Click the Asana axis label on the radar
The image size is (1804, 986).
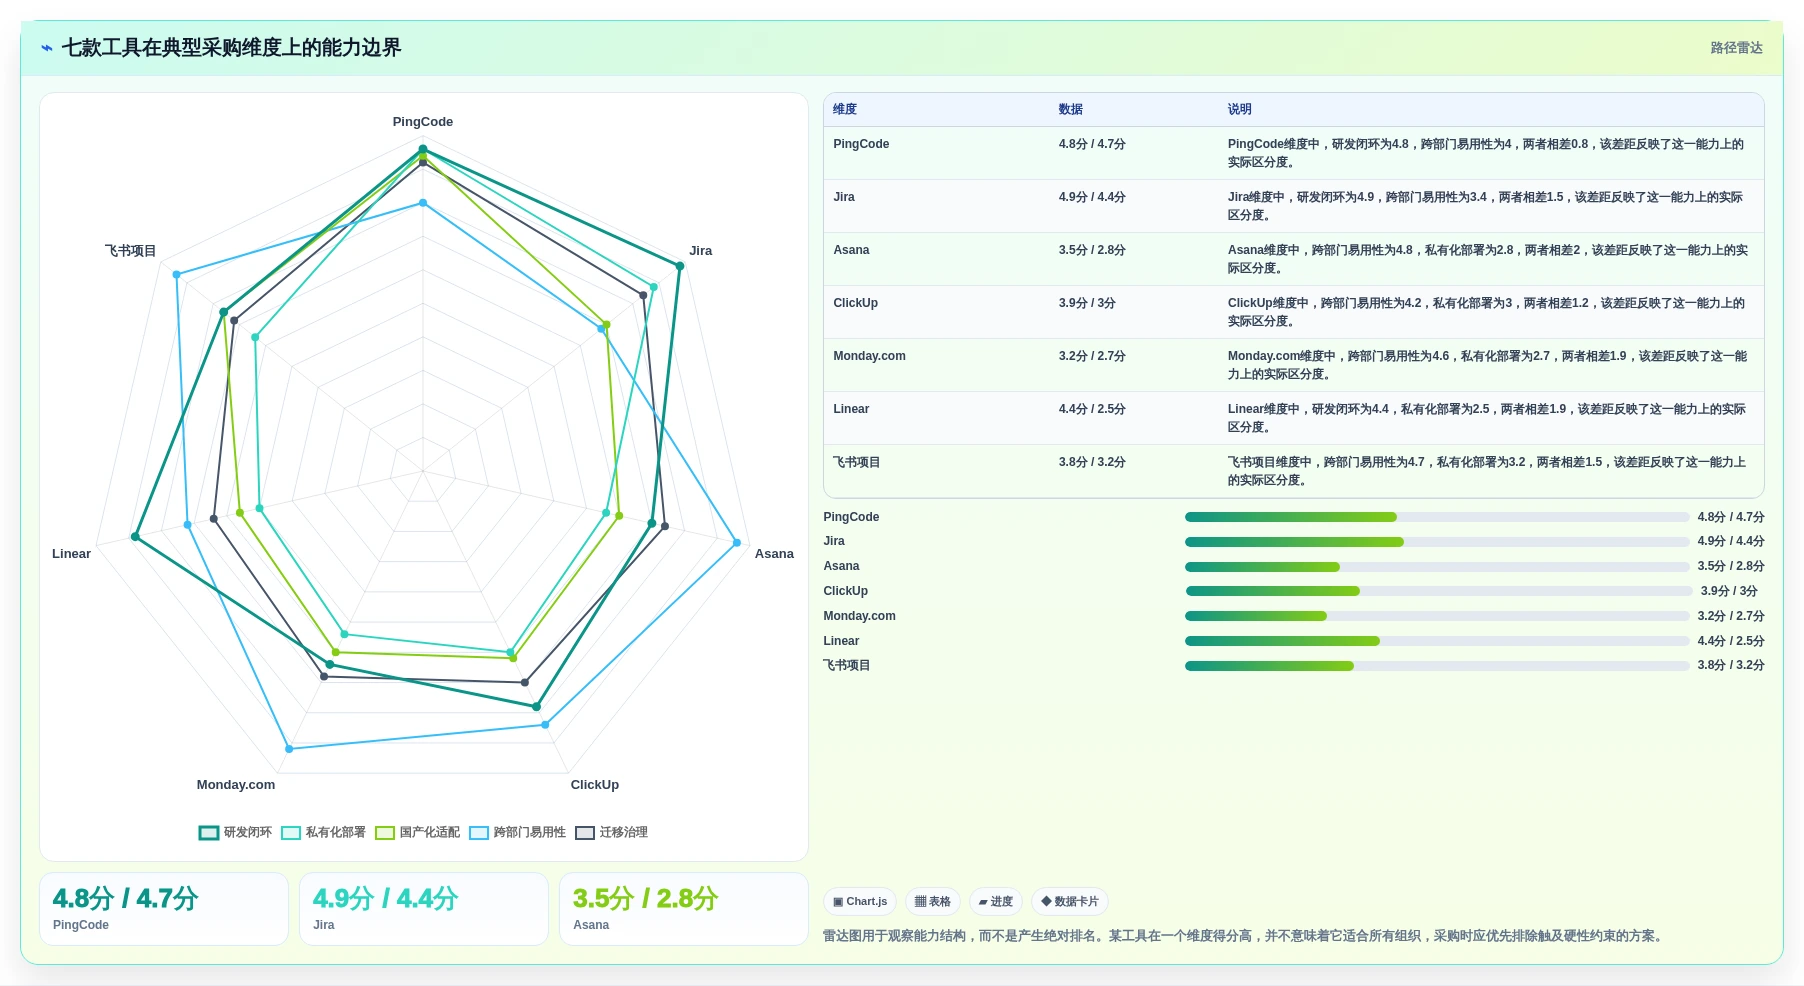[x=774, y=554]
